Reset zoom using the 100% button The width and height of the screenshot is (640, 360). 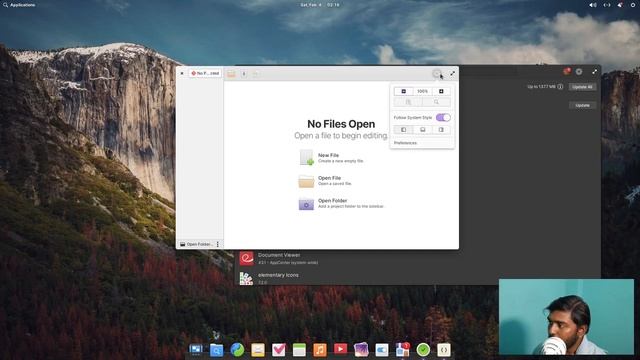(x=422, y=91)
